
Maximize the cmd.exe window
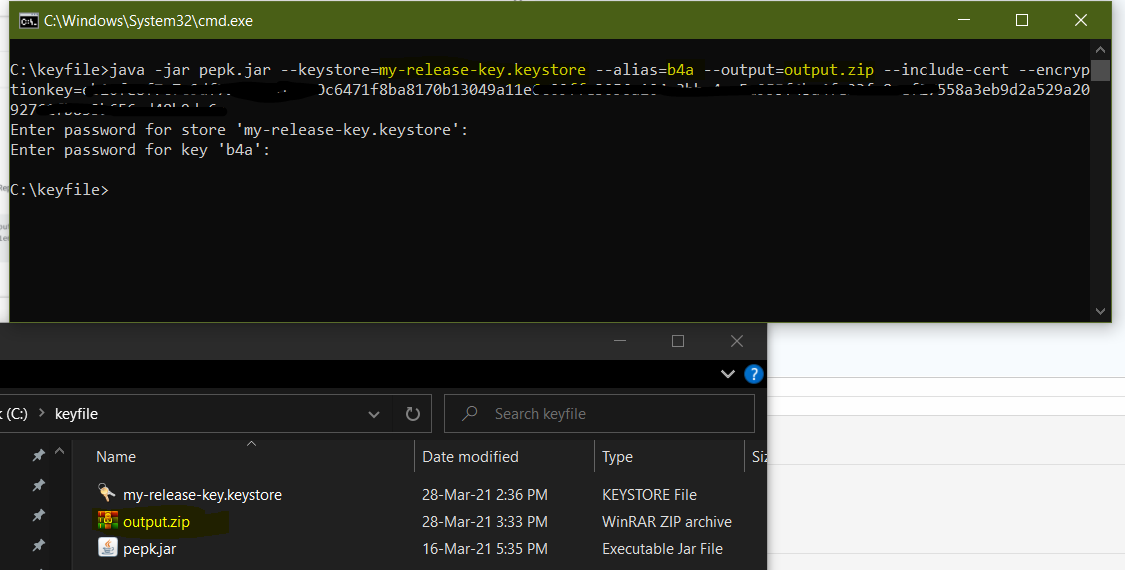point(1022,20)
